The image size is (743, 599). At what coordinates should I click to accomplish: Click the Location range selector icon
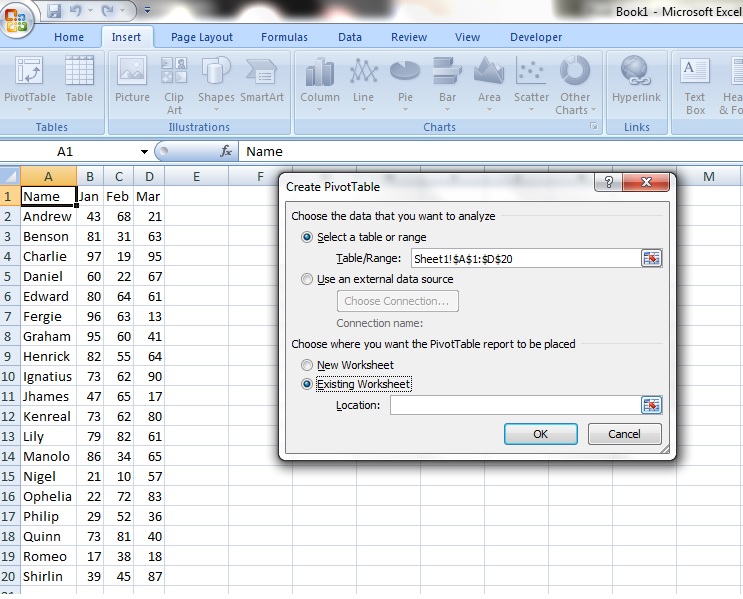pos(652,405)
